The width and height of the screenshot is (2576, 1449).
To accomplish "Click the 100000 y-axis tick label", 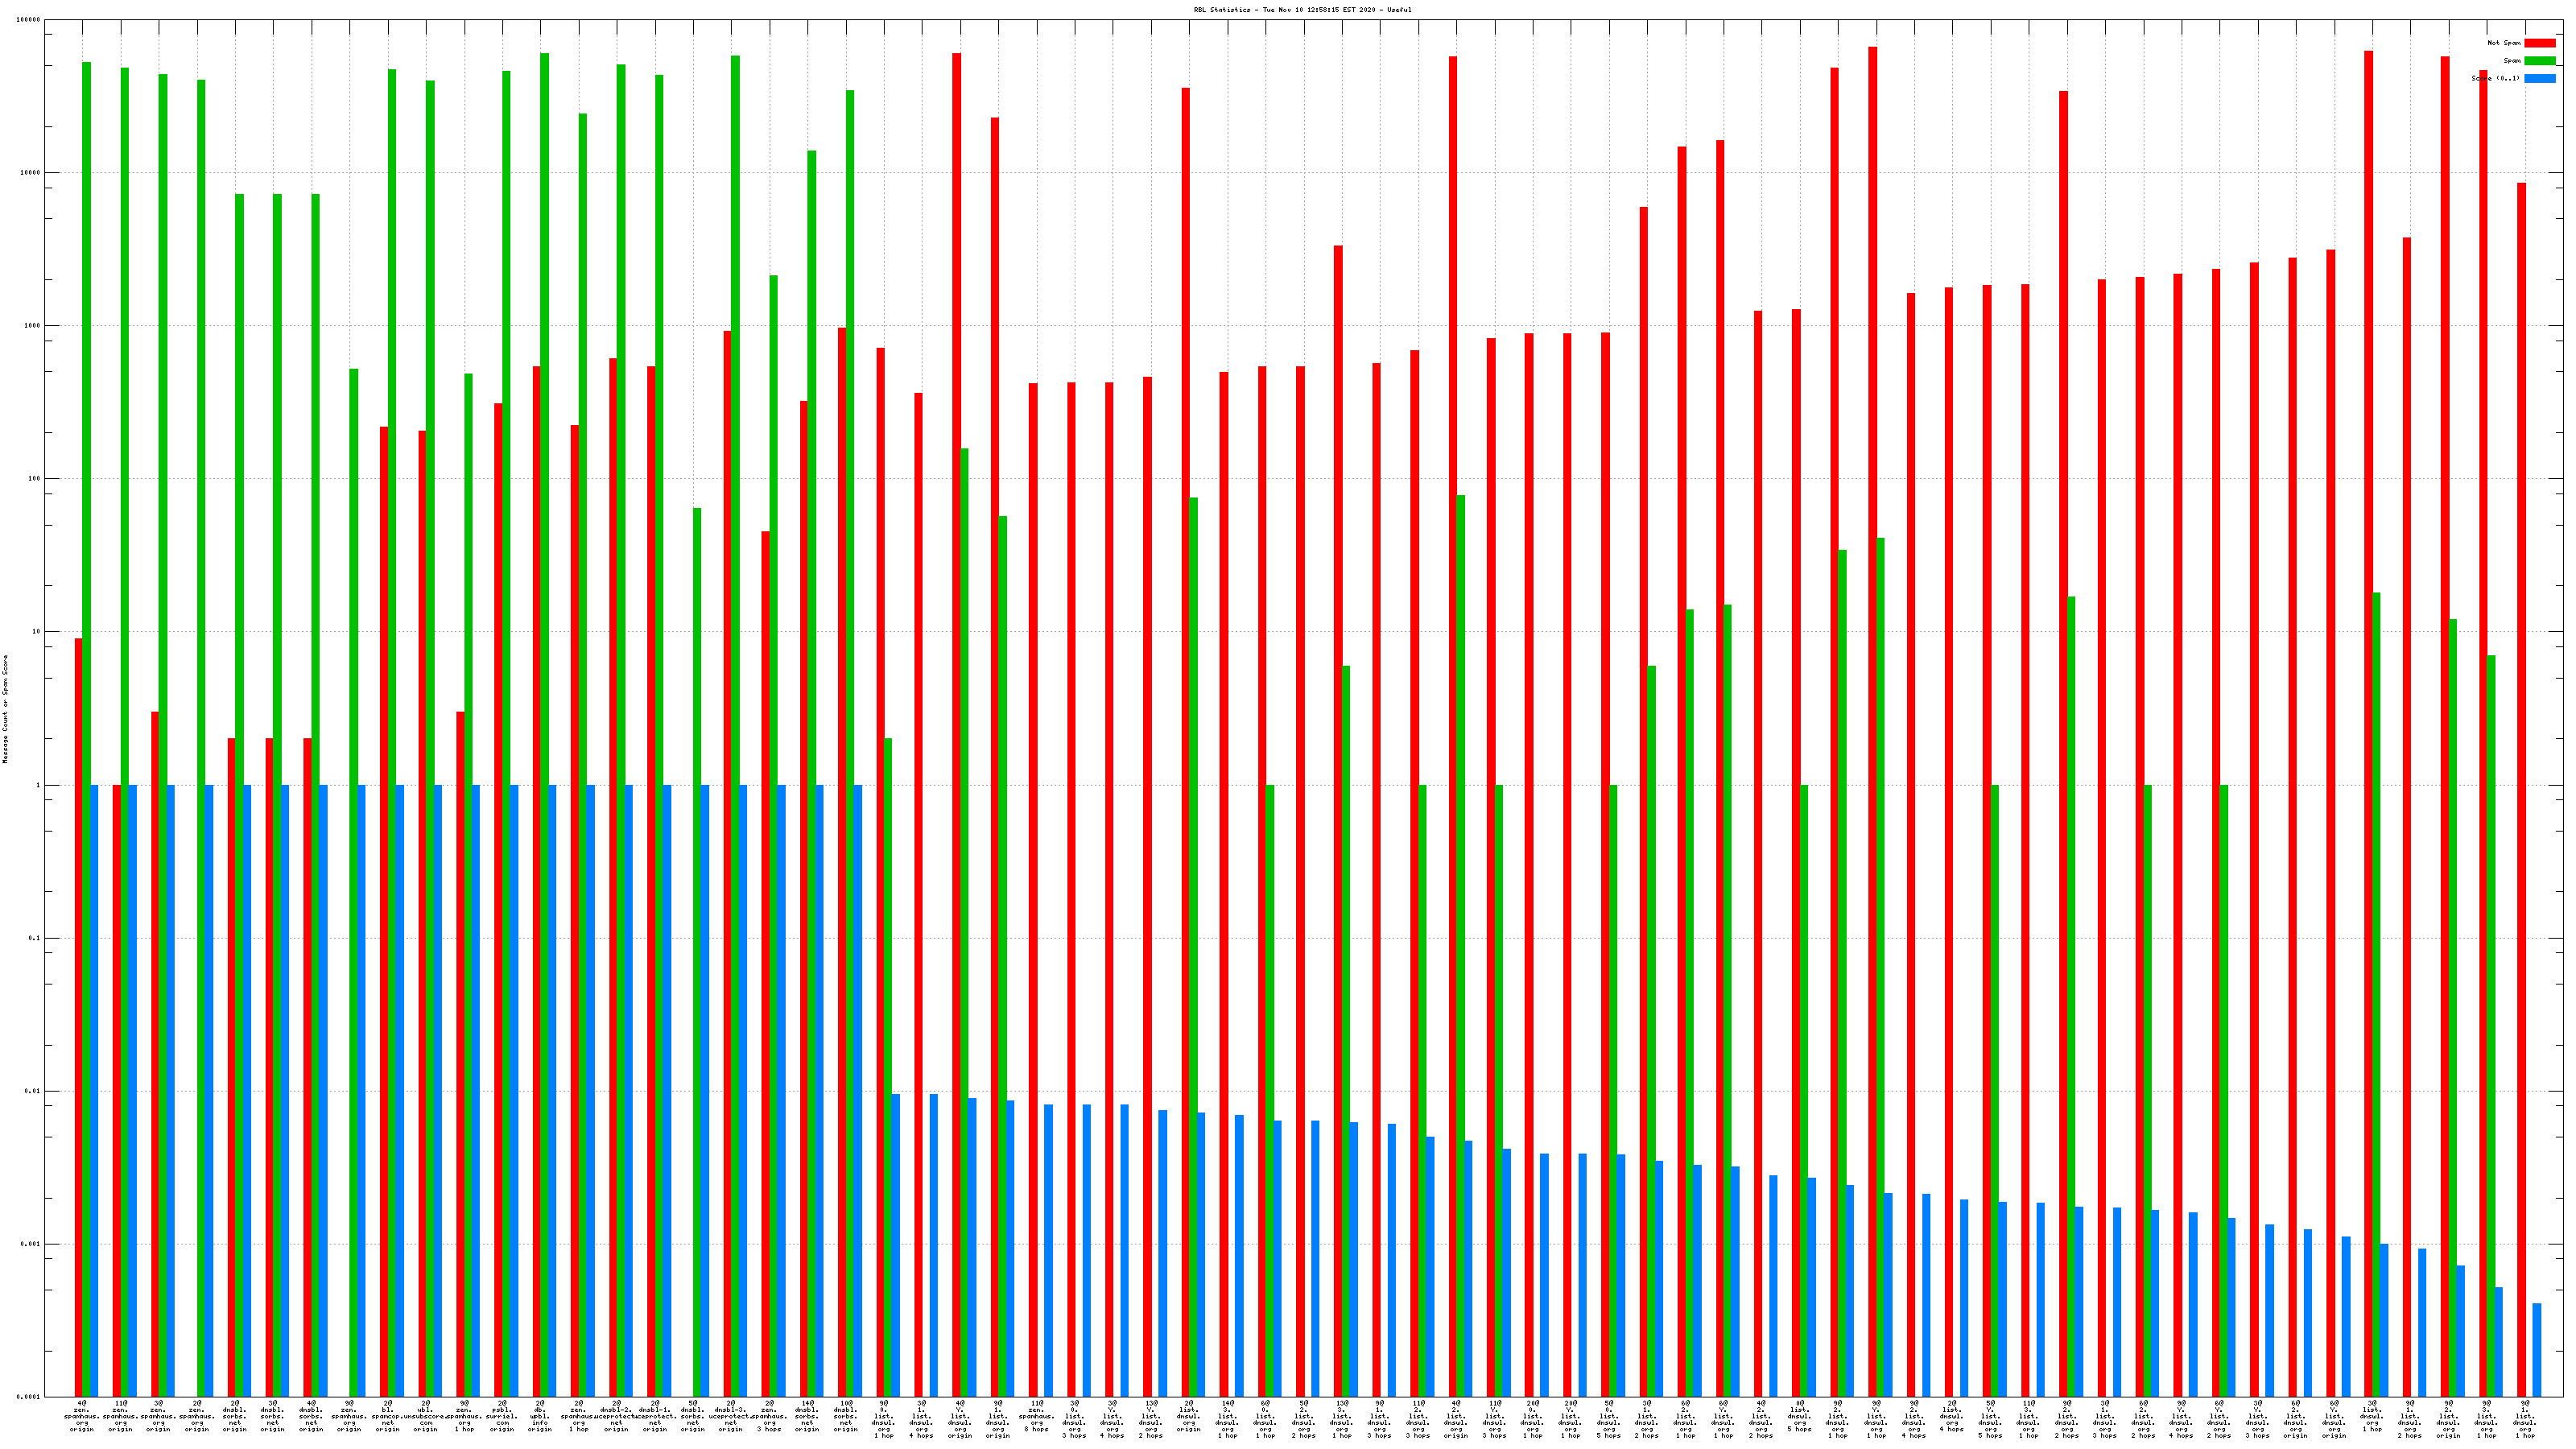I will [30, 20].
